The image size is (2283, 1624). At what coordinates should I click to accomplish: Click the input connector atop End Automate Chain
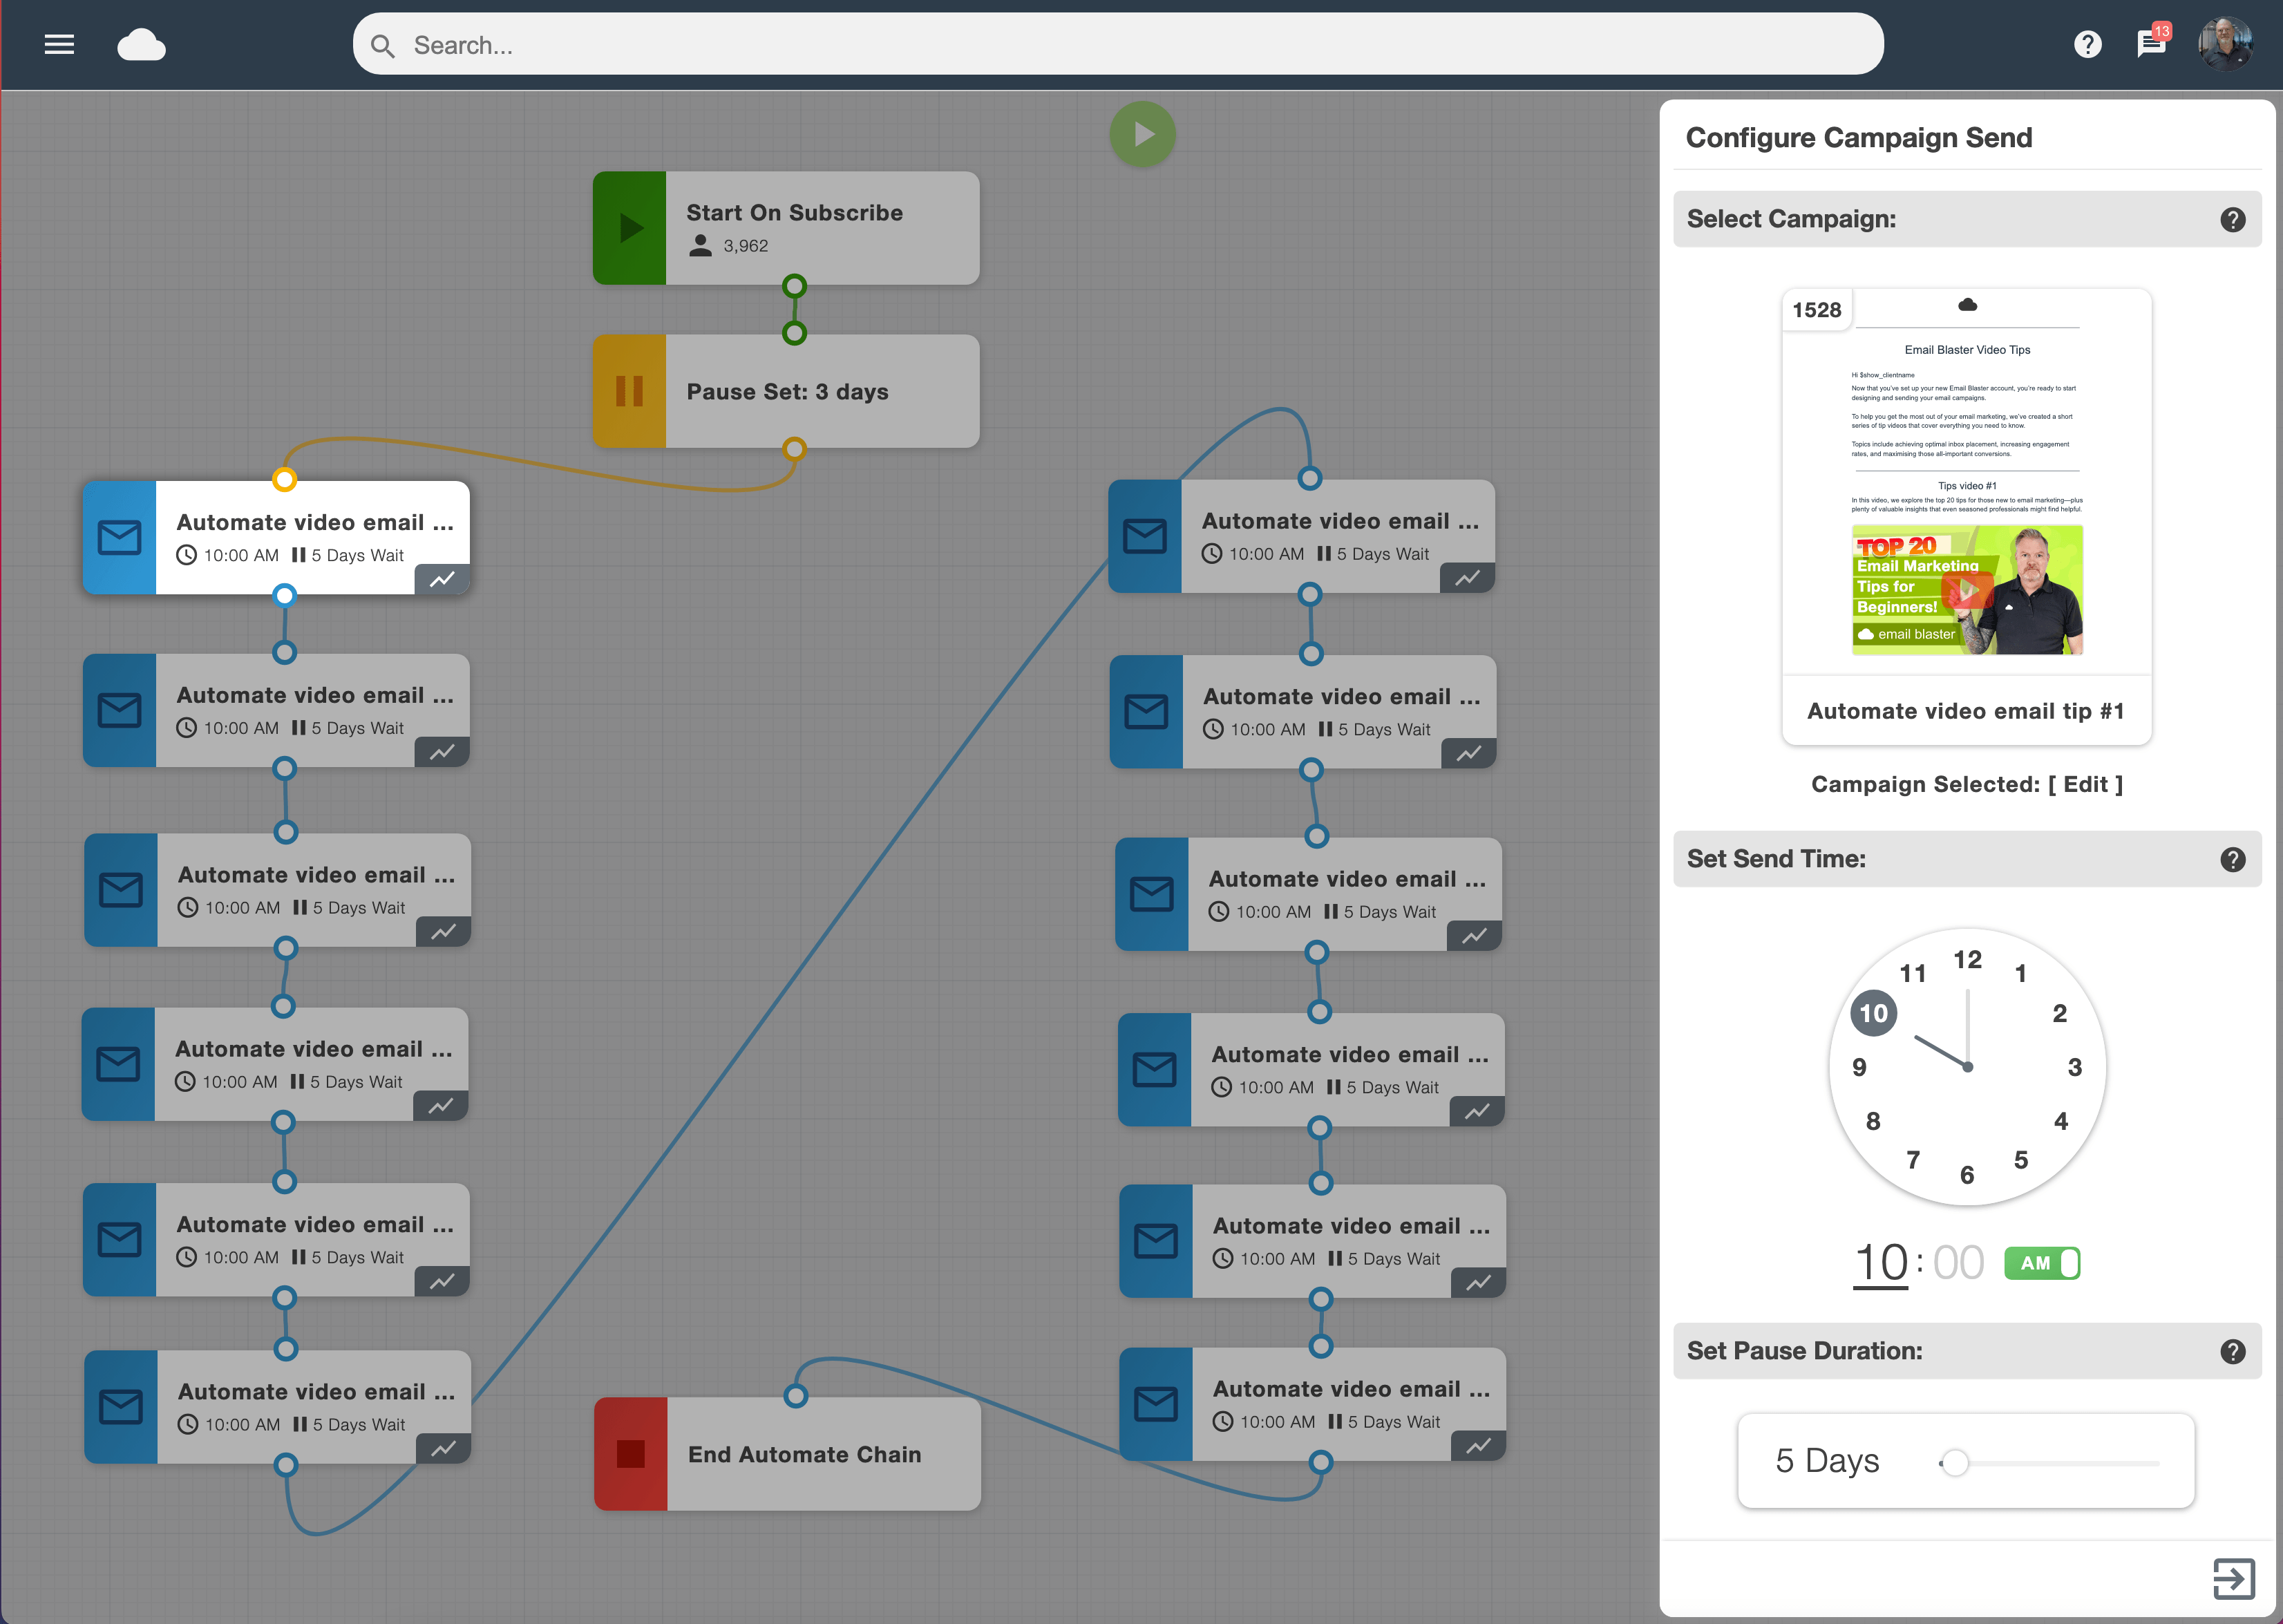point(796,1396)
